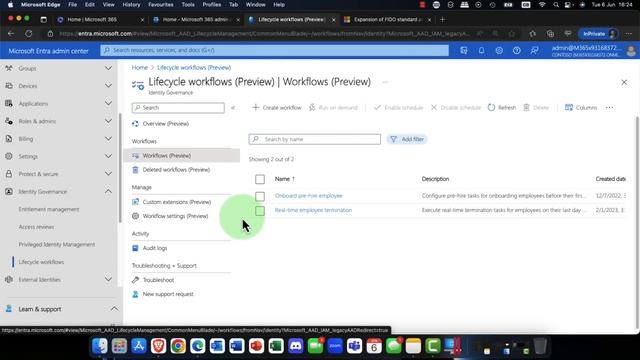Viewport: 640px width, 360px height.
Task: Click the portal search resources bar
Action: coord(274,50)
